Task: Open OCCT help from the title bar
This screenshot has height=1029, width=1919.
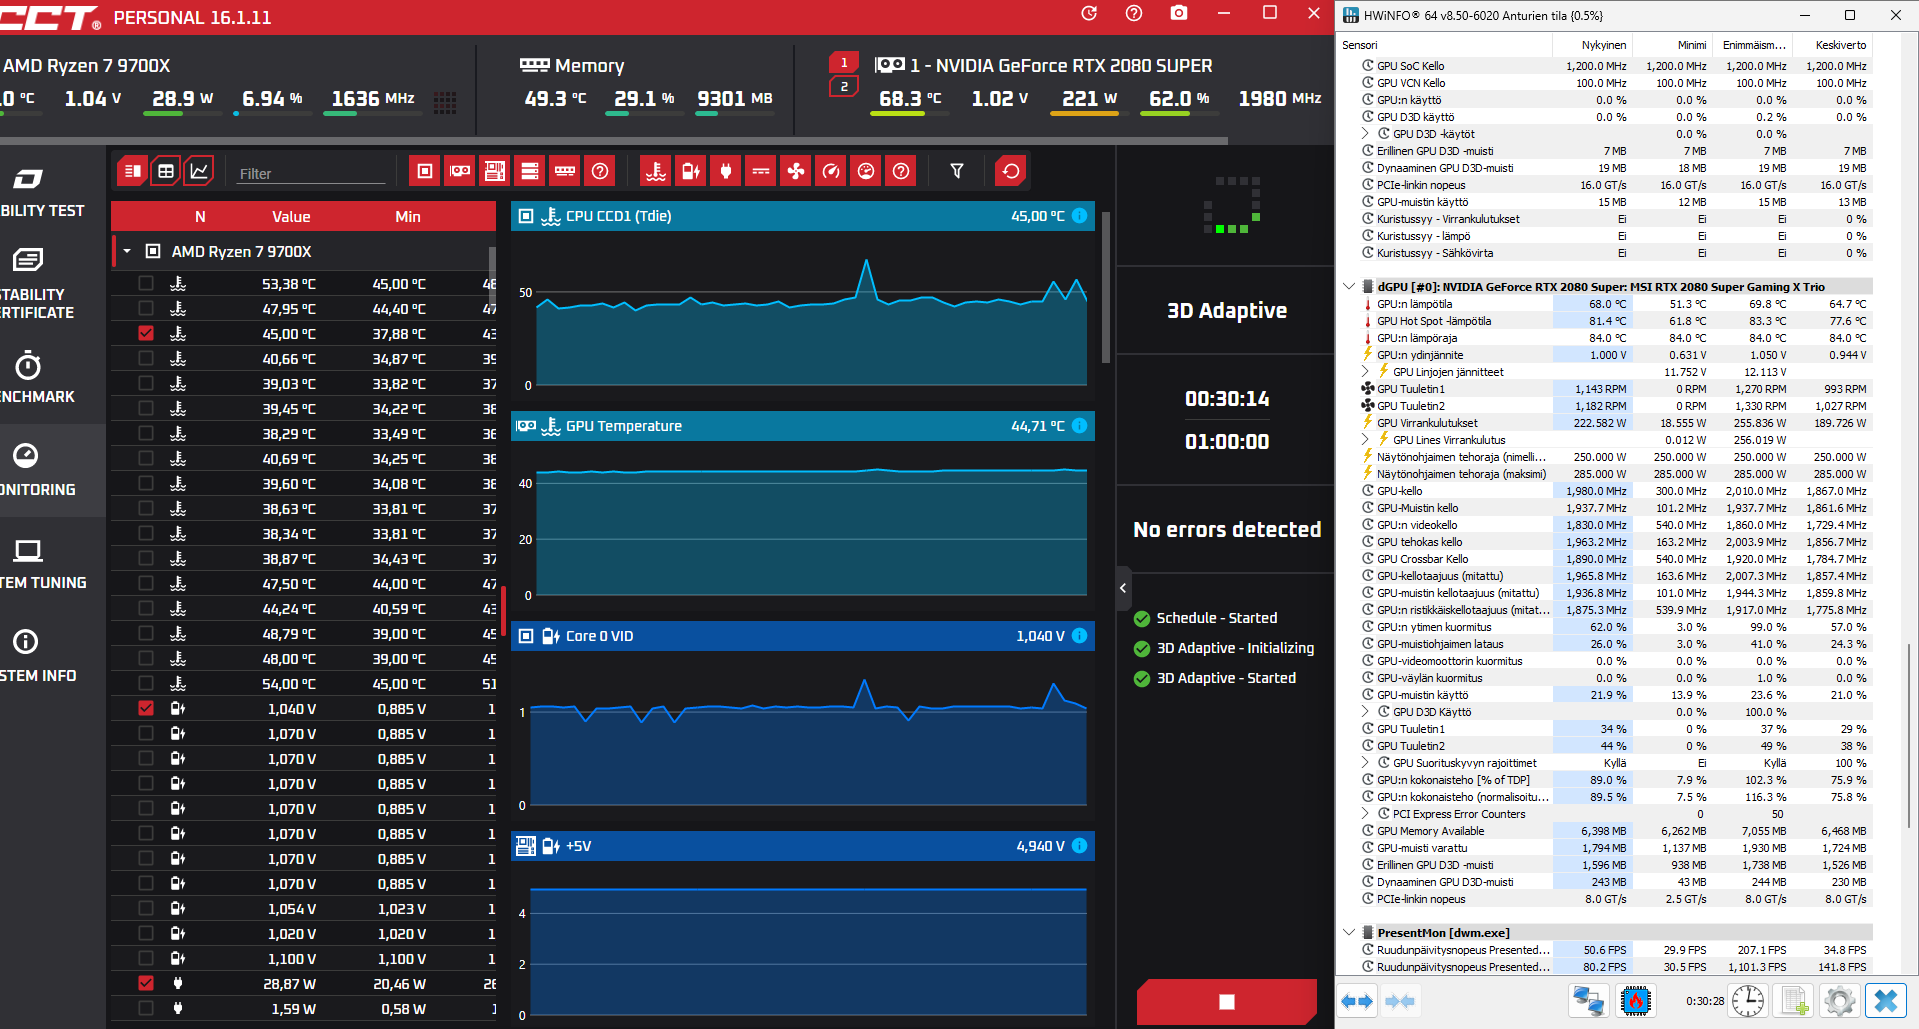Action: (1134, 13)
